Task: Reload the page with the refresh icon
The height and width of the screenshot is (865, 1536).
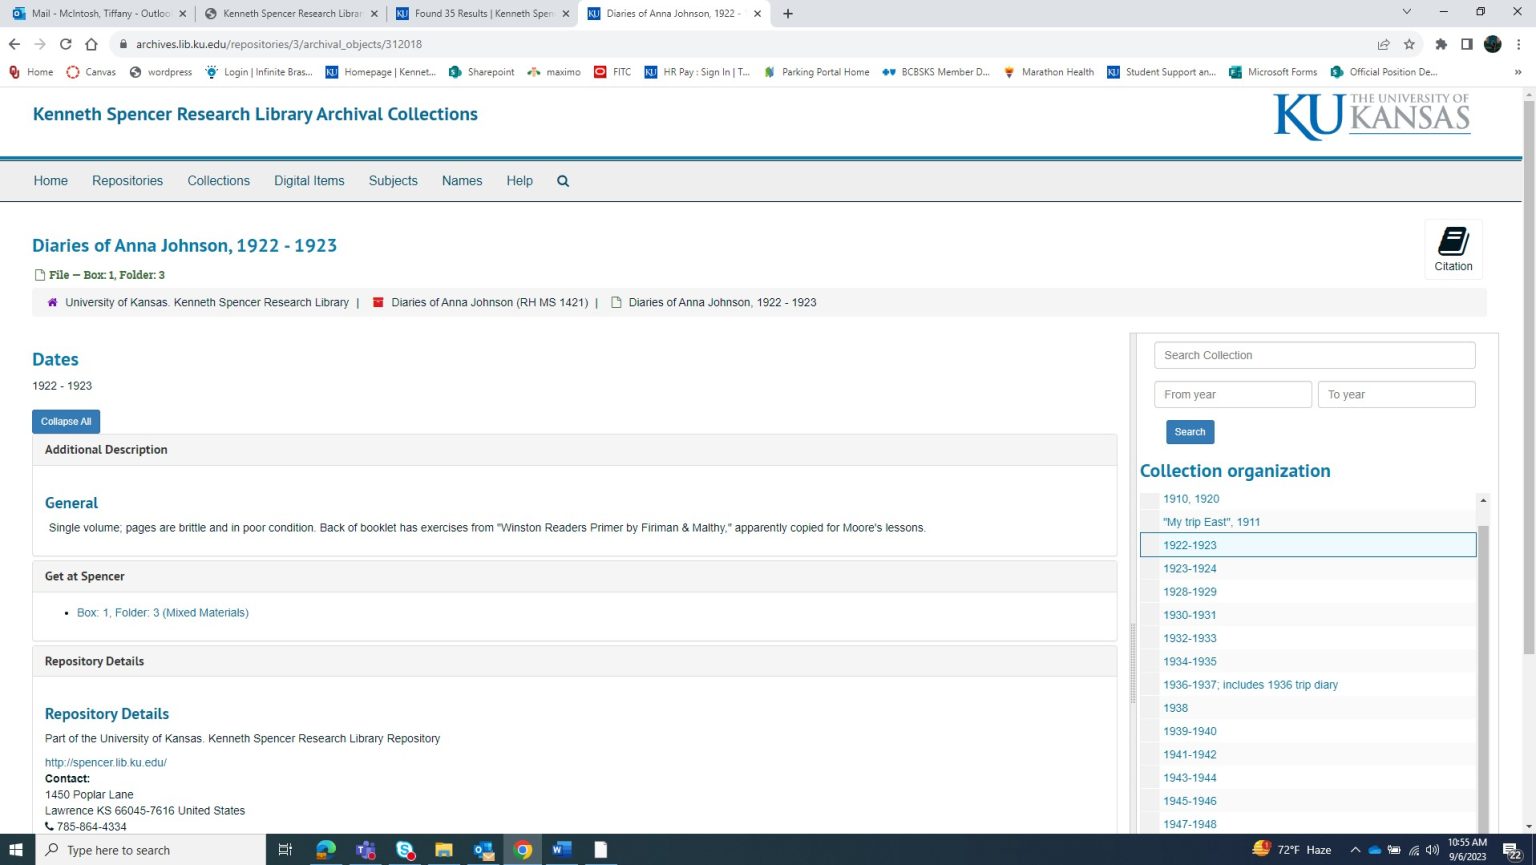Action: click(65, 44)
